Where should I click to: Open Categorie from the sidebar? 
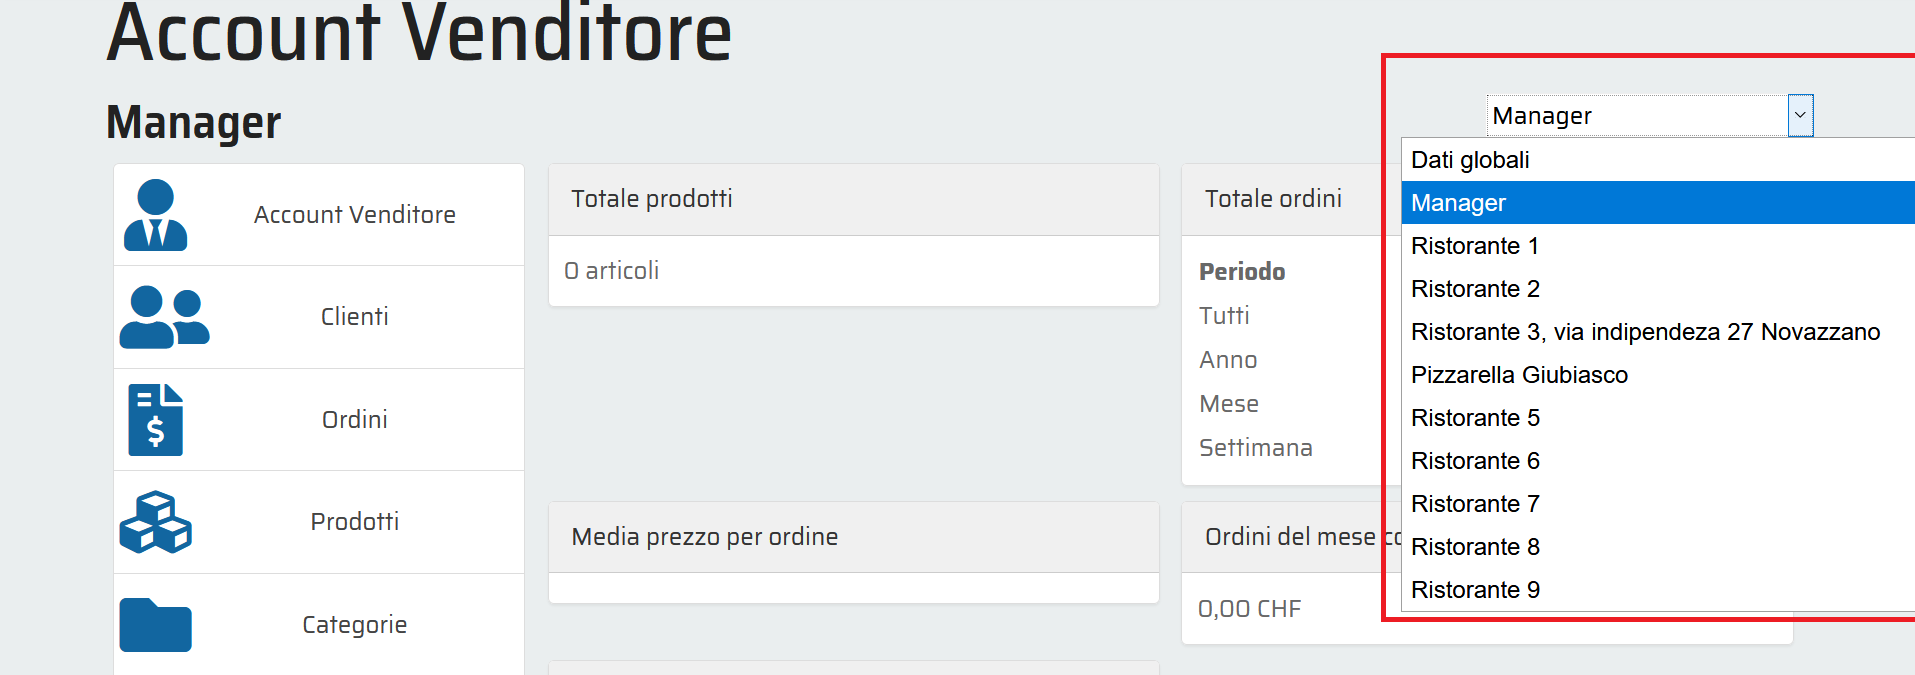click(x=354, y=625)
